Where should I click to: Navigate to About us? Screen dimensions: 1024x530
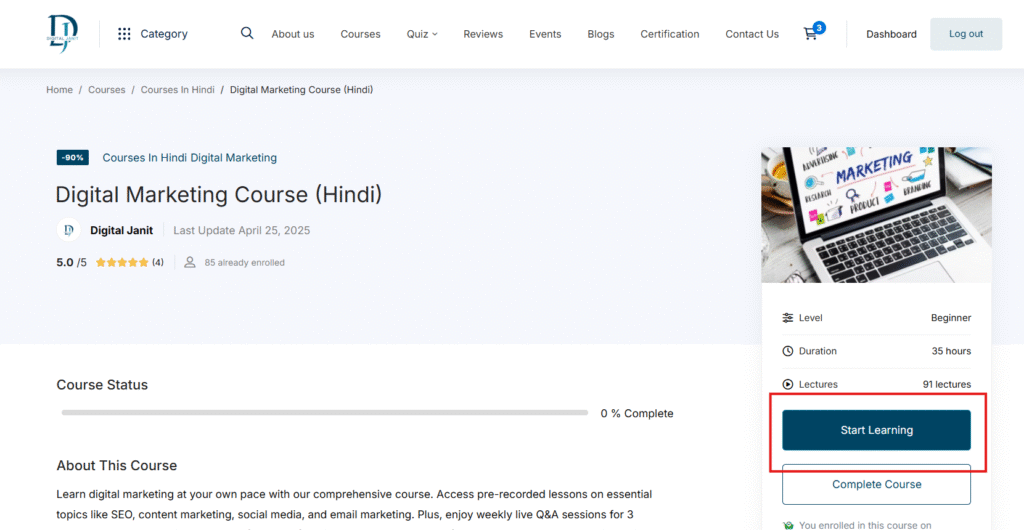(x=292, y=34)
